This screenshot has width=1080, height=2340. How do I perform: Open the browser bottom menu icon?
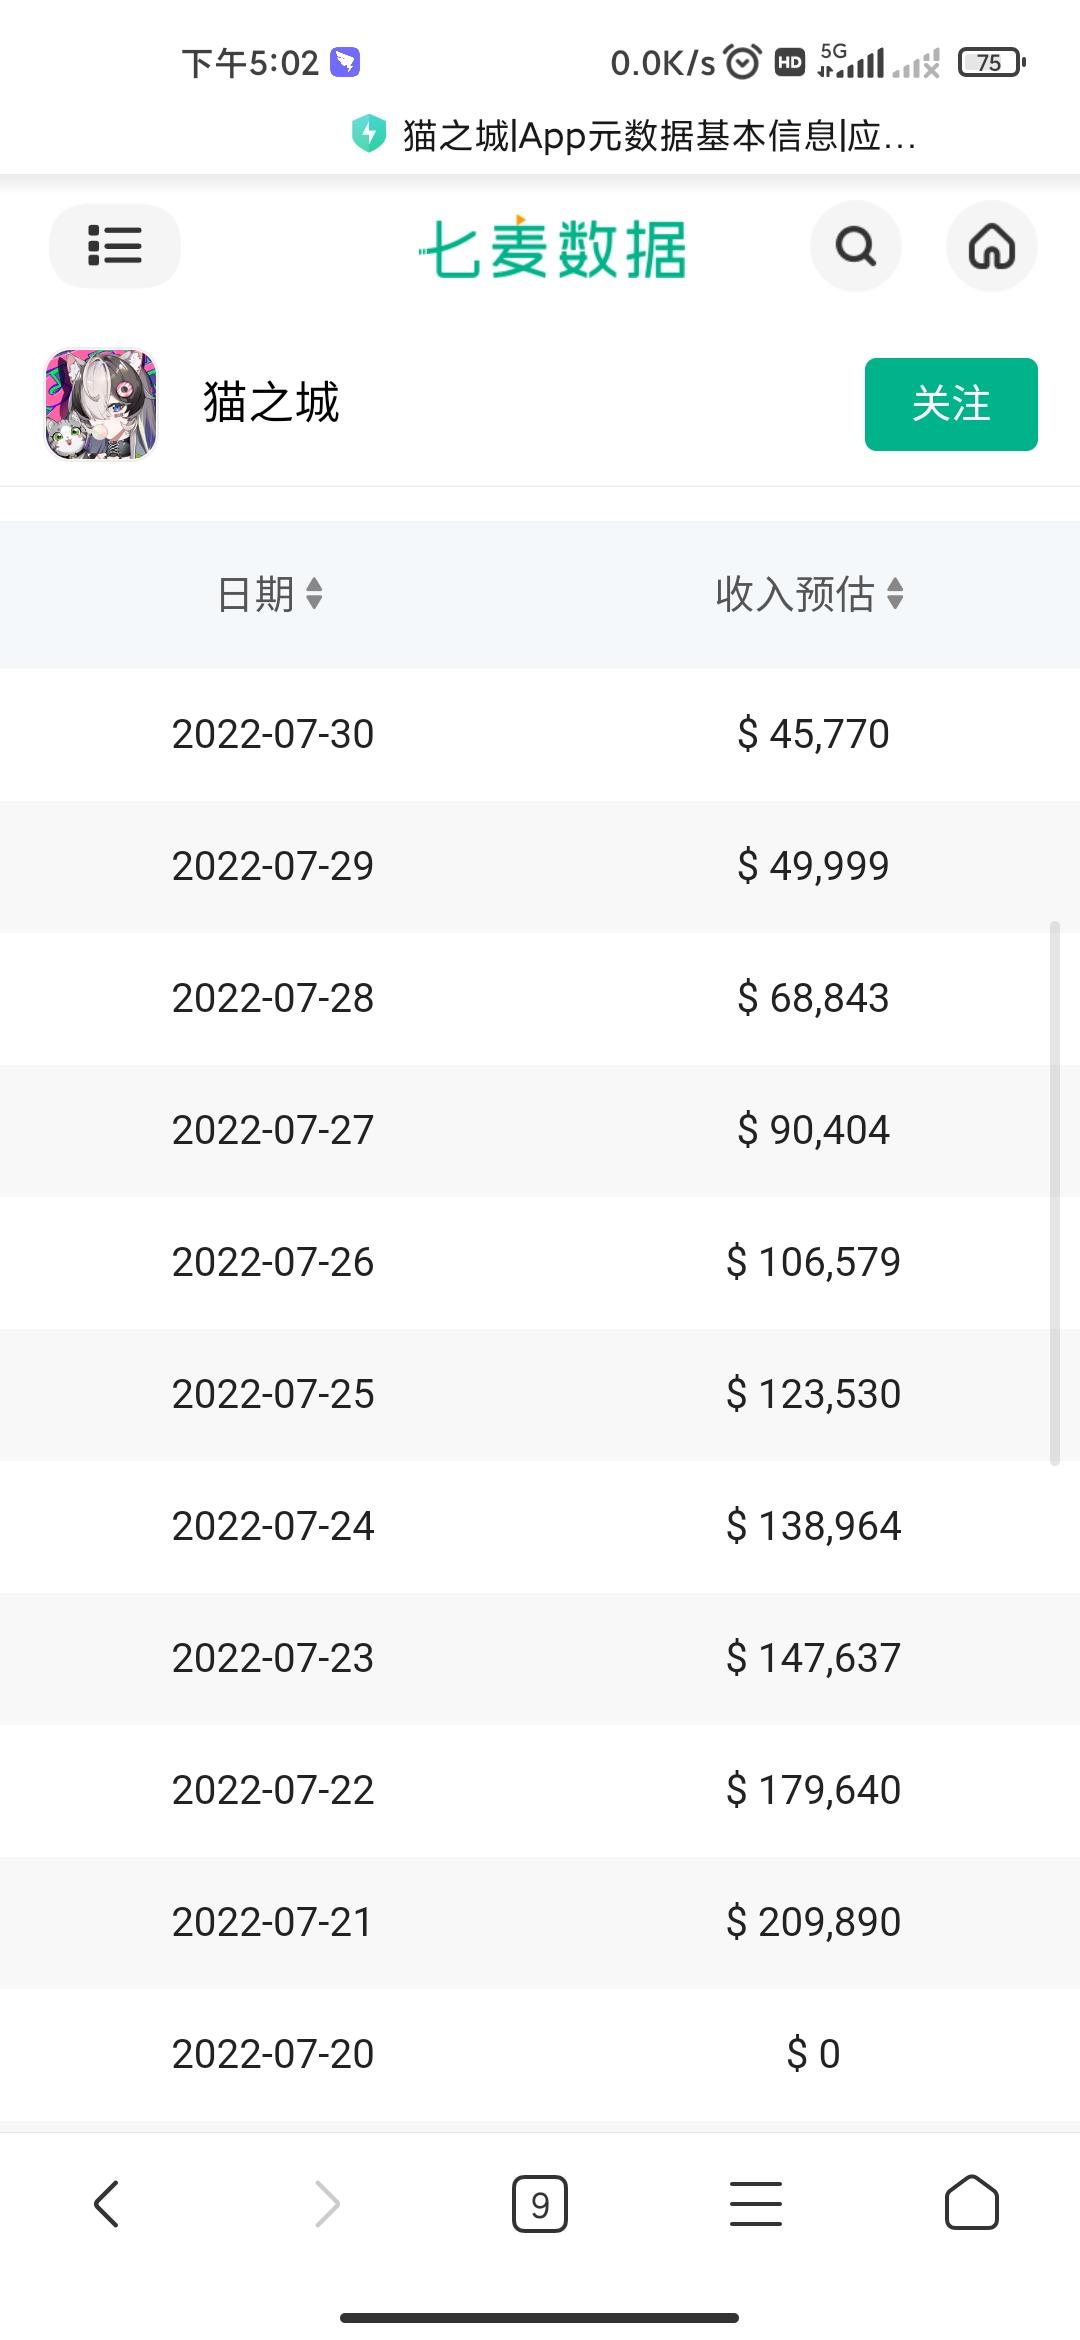[755, 2204]
